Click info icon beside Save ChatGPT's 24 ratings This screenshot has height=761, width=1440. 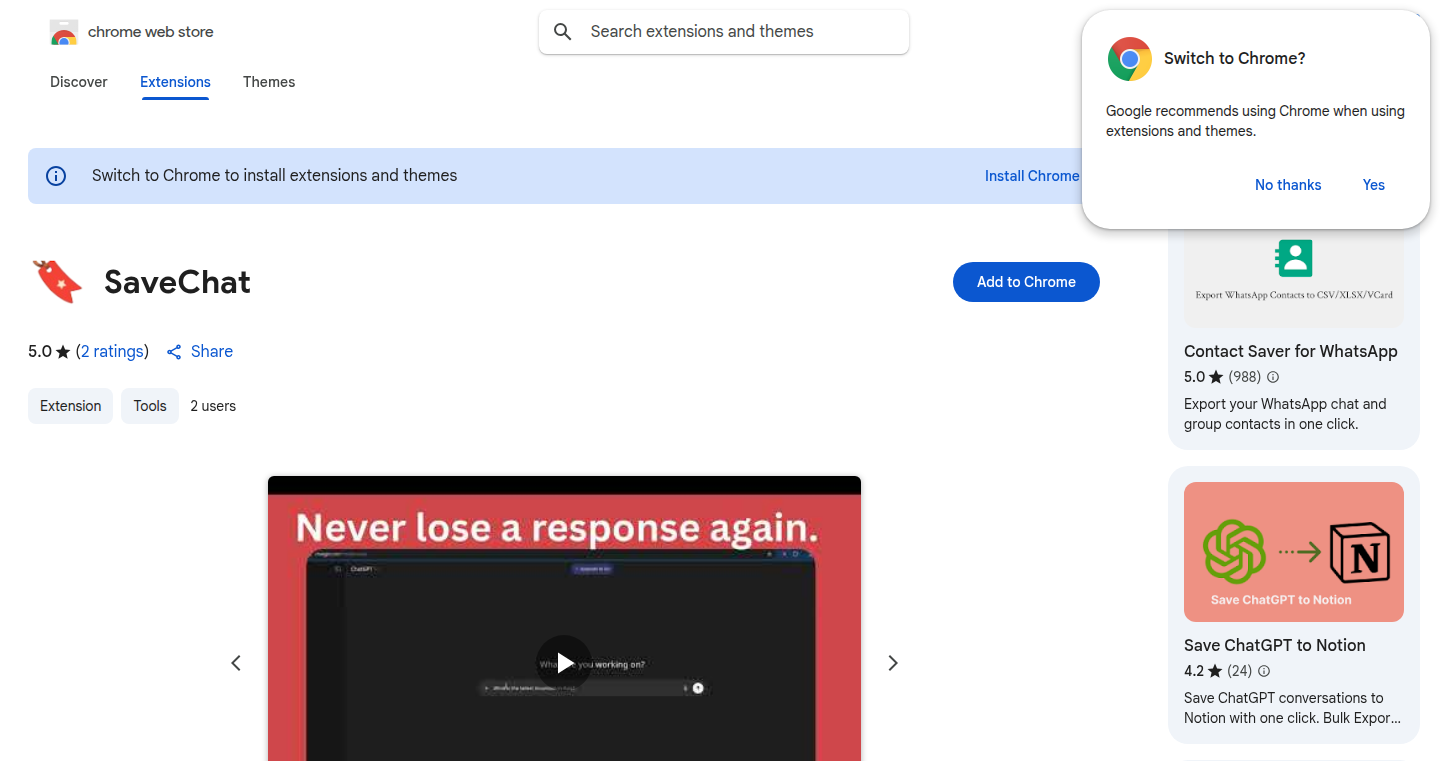click(x=1264, y=671)
